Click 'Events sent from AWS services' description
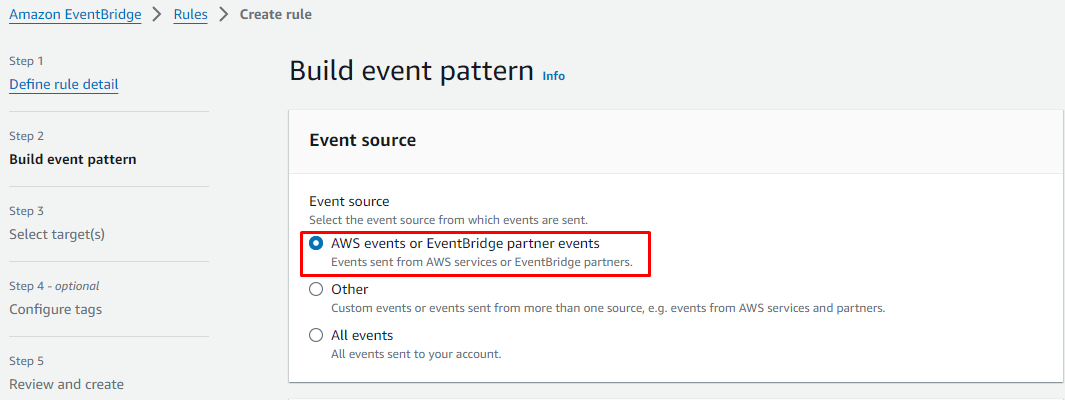The width and height of the screenshot is (1065, 400). pos(481,262)
